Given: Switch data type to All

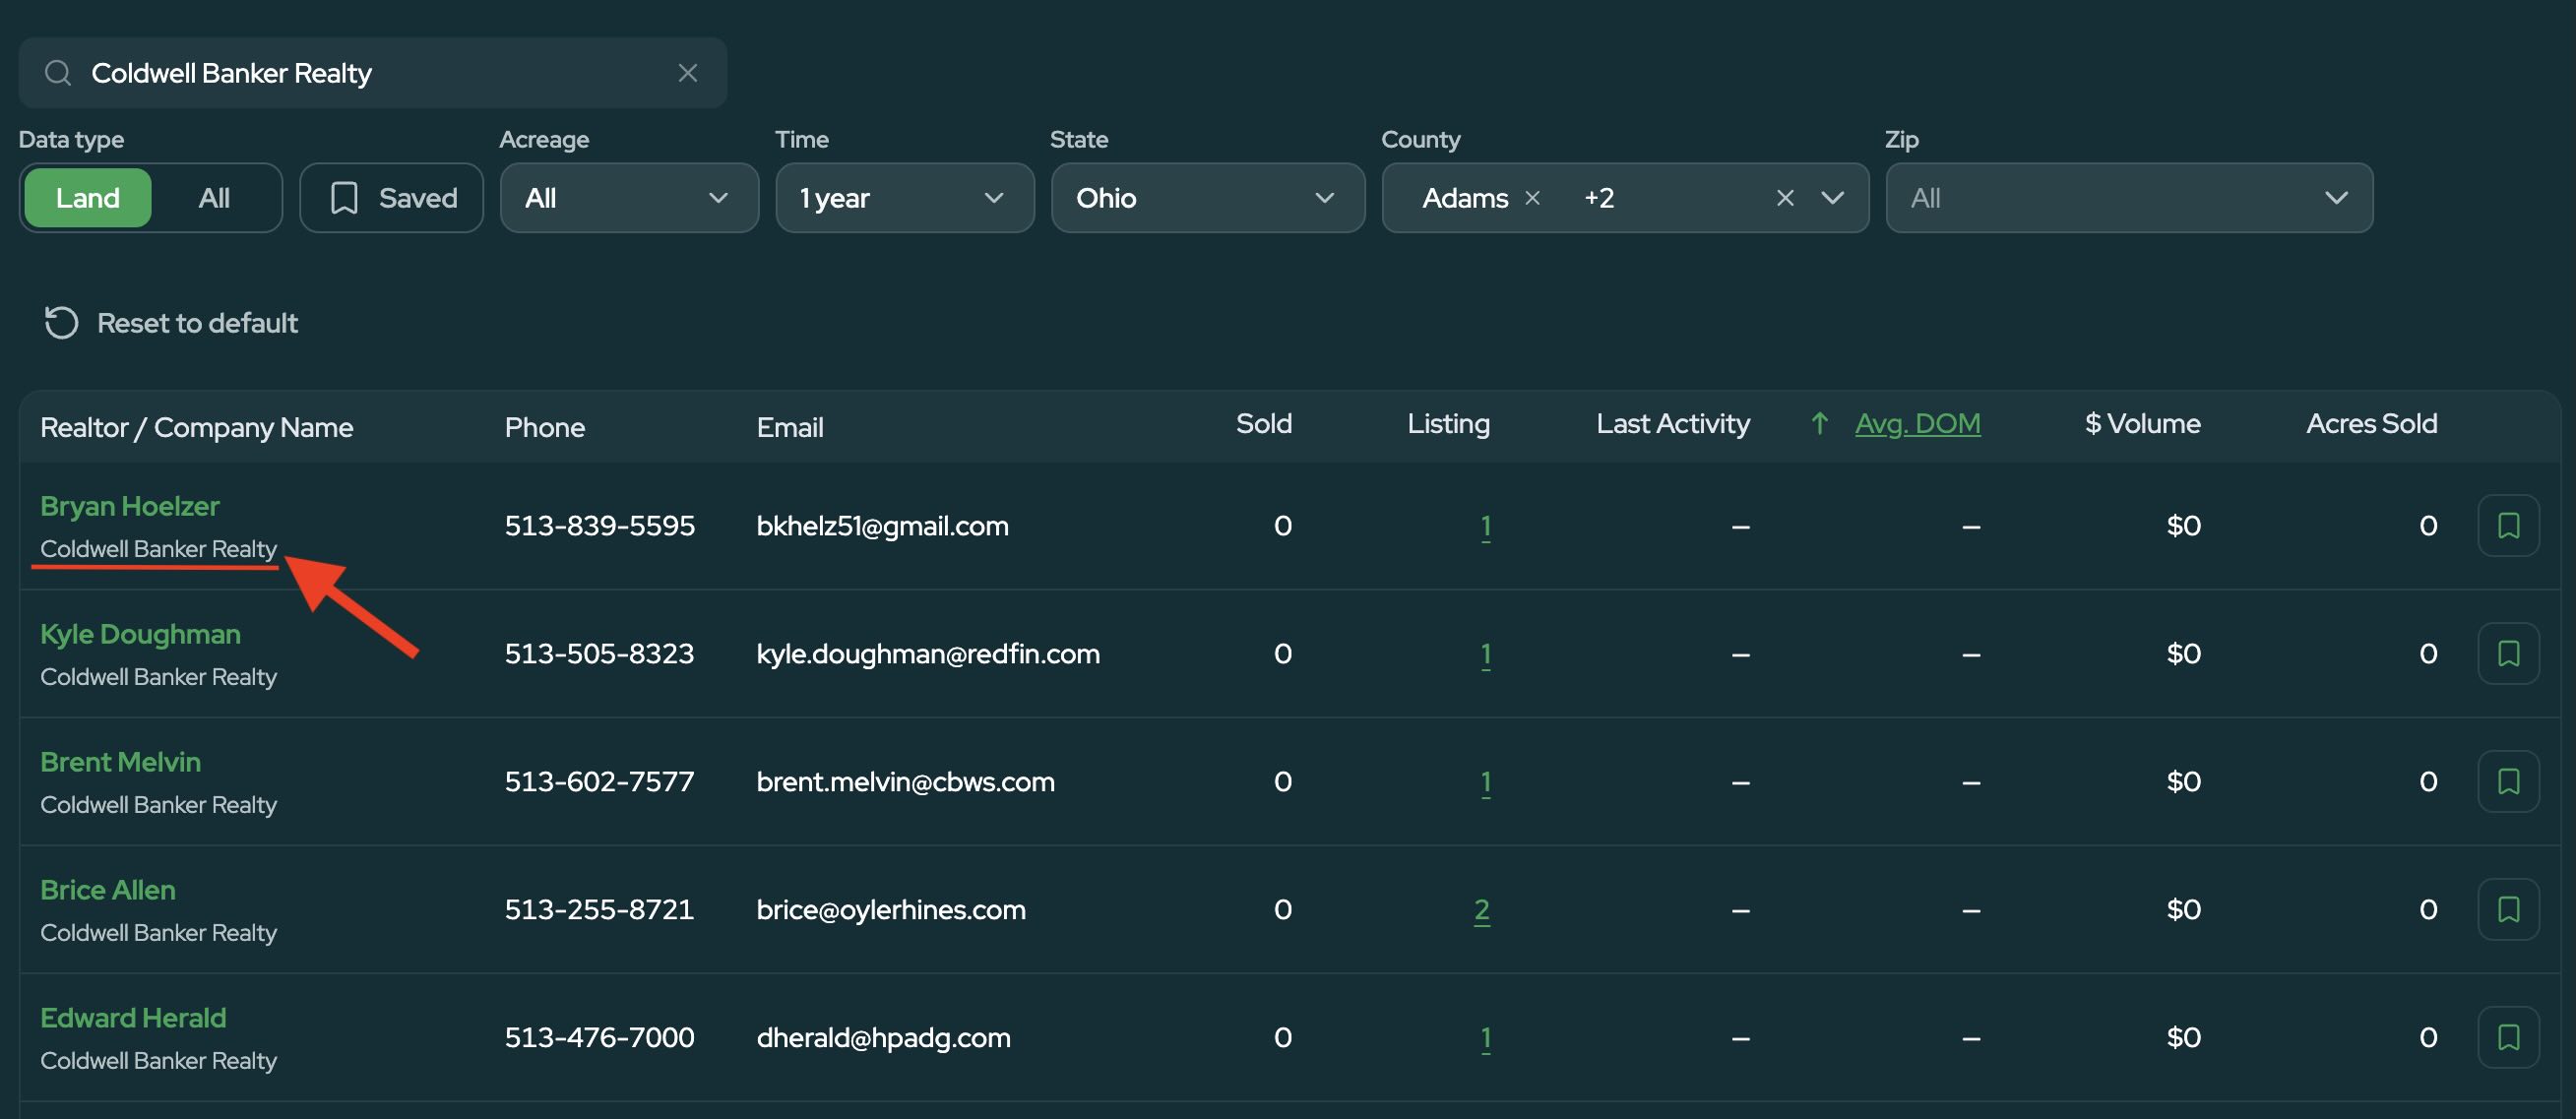Looking at the screenshot, I should coord(214,198).
